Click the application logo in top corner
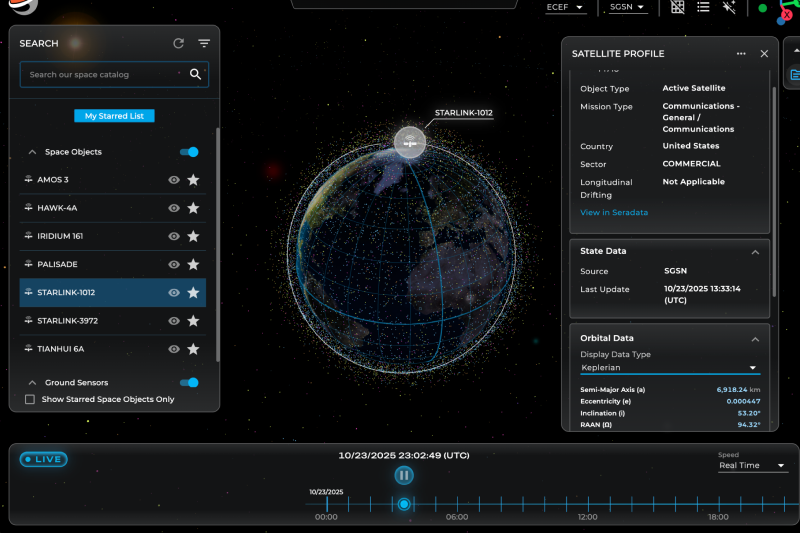This screenshot has height=533, width=800. (x=23, y=6)
